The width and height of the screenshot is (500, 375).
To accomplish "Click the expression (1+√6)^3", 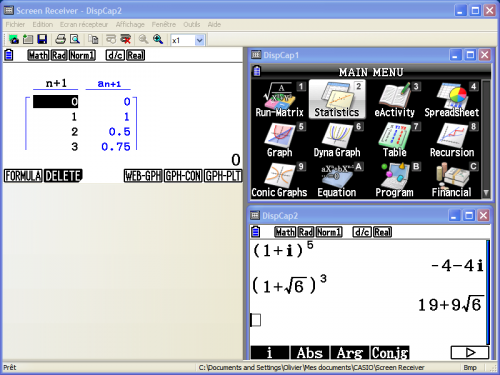I will click(x=289, y=285).
